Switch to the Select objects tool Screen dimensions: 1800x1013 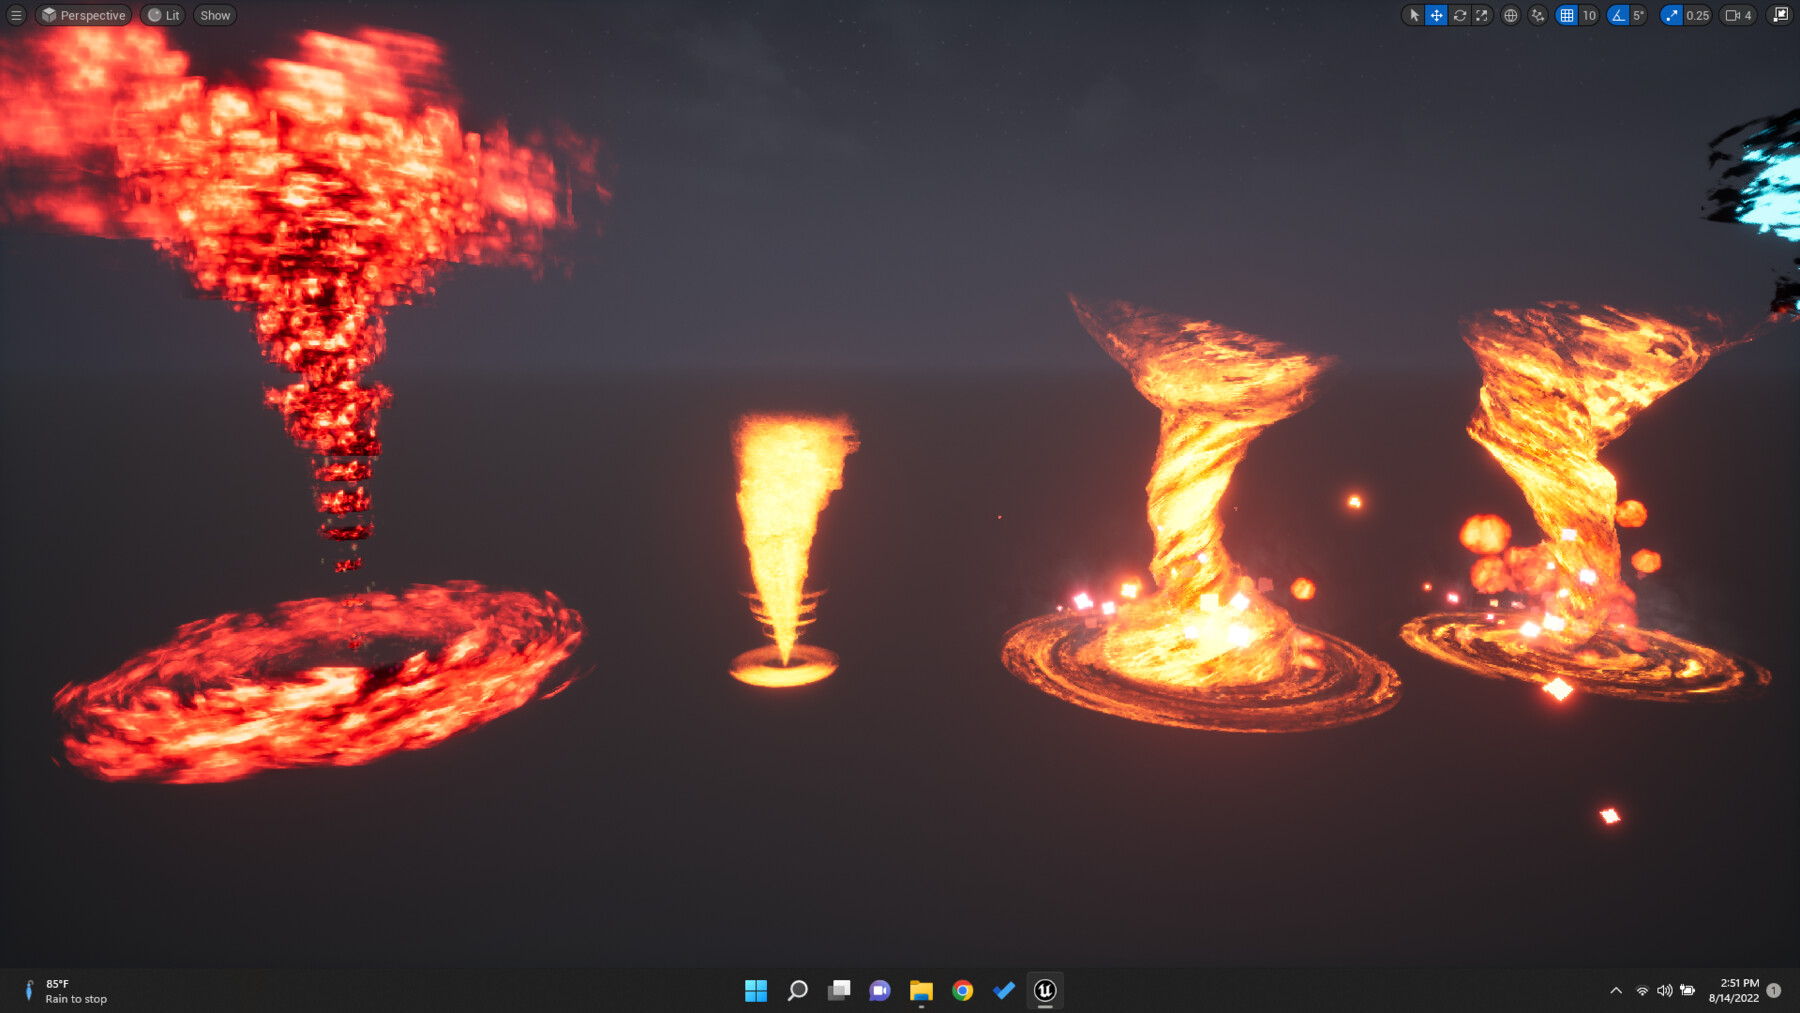[1413, 15]
